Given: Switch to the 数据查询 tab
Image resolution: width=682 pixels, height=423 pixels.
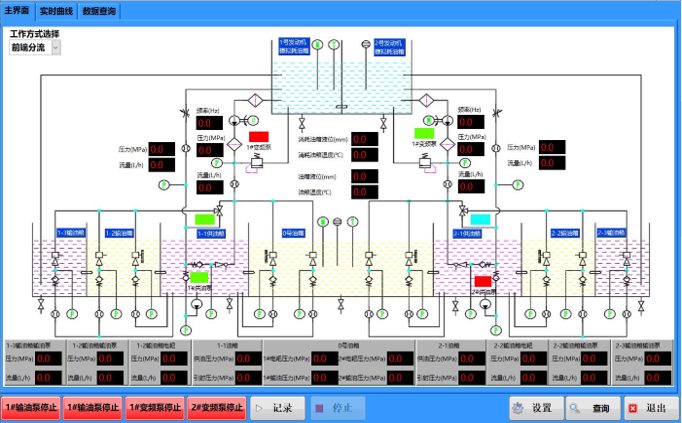Looking at the screenshot, I should point(99,11).
